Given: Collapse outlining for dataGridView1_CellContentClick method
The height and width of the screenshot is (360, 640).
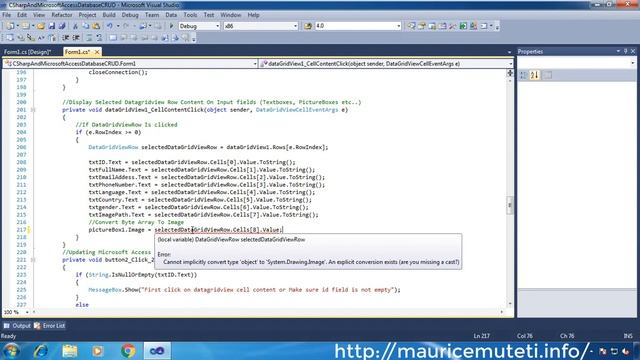Looking at the screenshot, I should click(33, 110).
